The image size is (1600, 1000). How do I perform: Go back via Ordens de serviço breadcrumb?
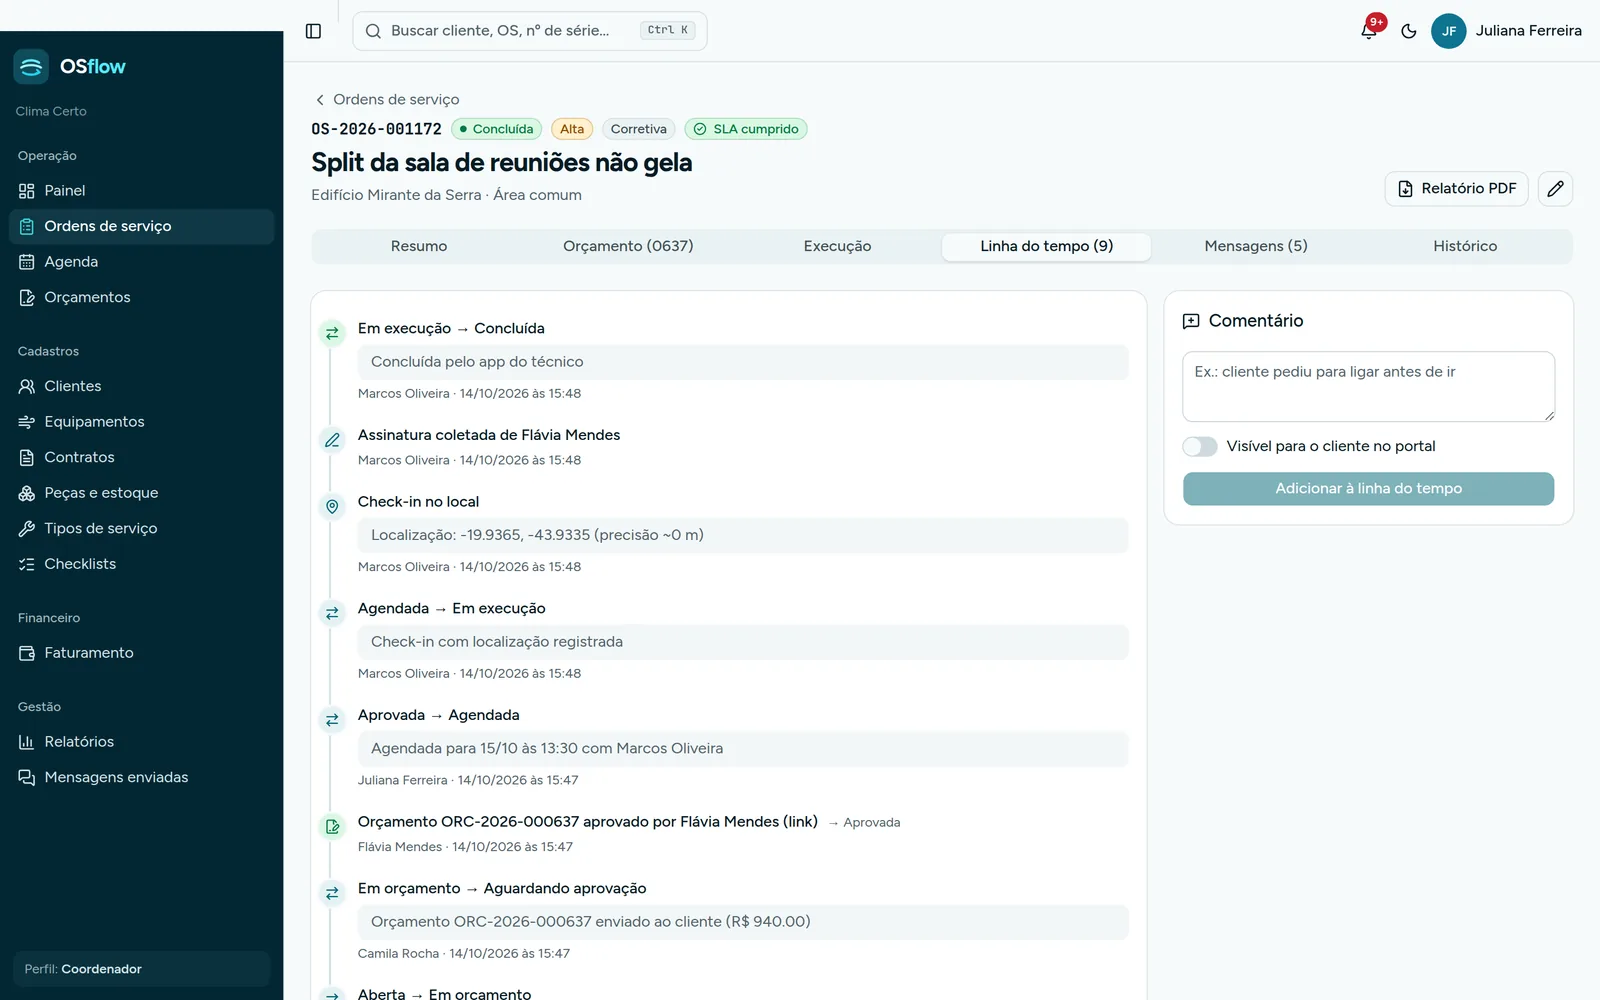(x=387, y=99)
